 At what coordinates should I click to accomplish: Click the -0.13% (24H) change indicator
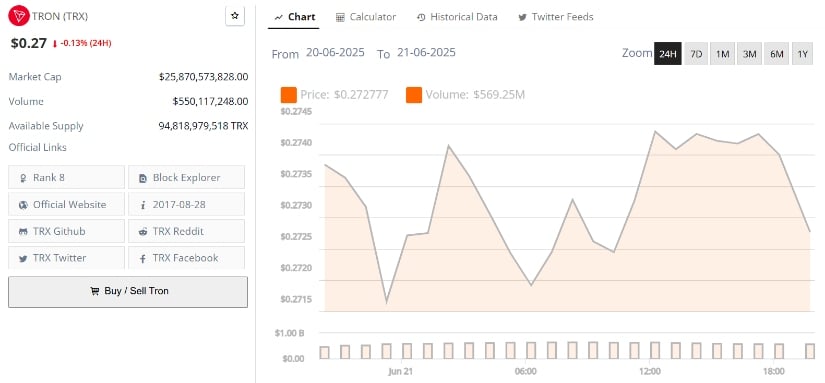(x=82, y=44)
